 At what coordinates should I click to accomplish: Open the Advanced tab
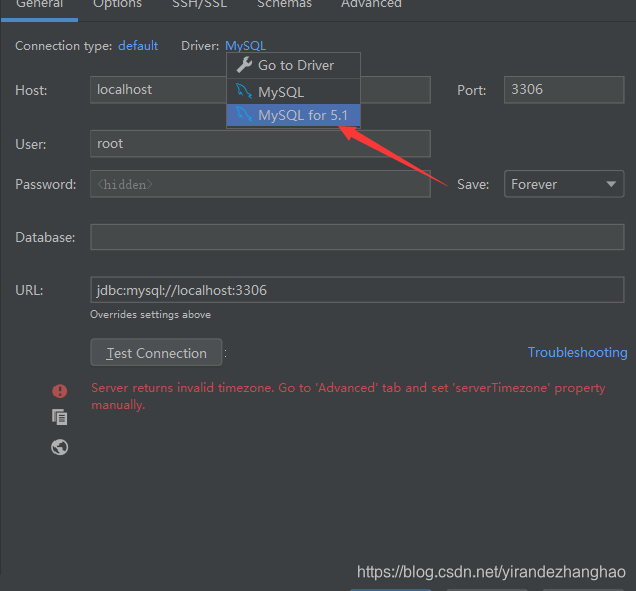[x=371, y=5]
